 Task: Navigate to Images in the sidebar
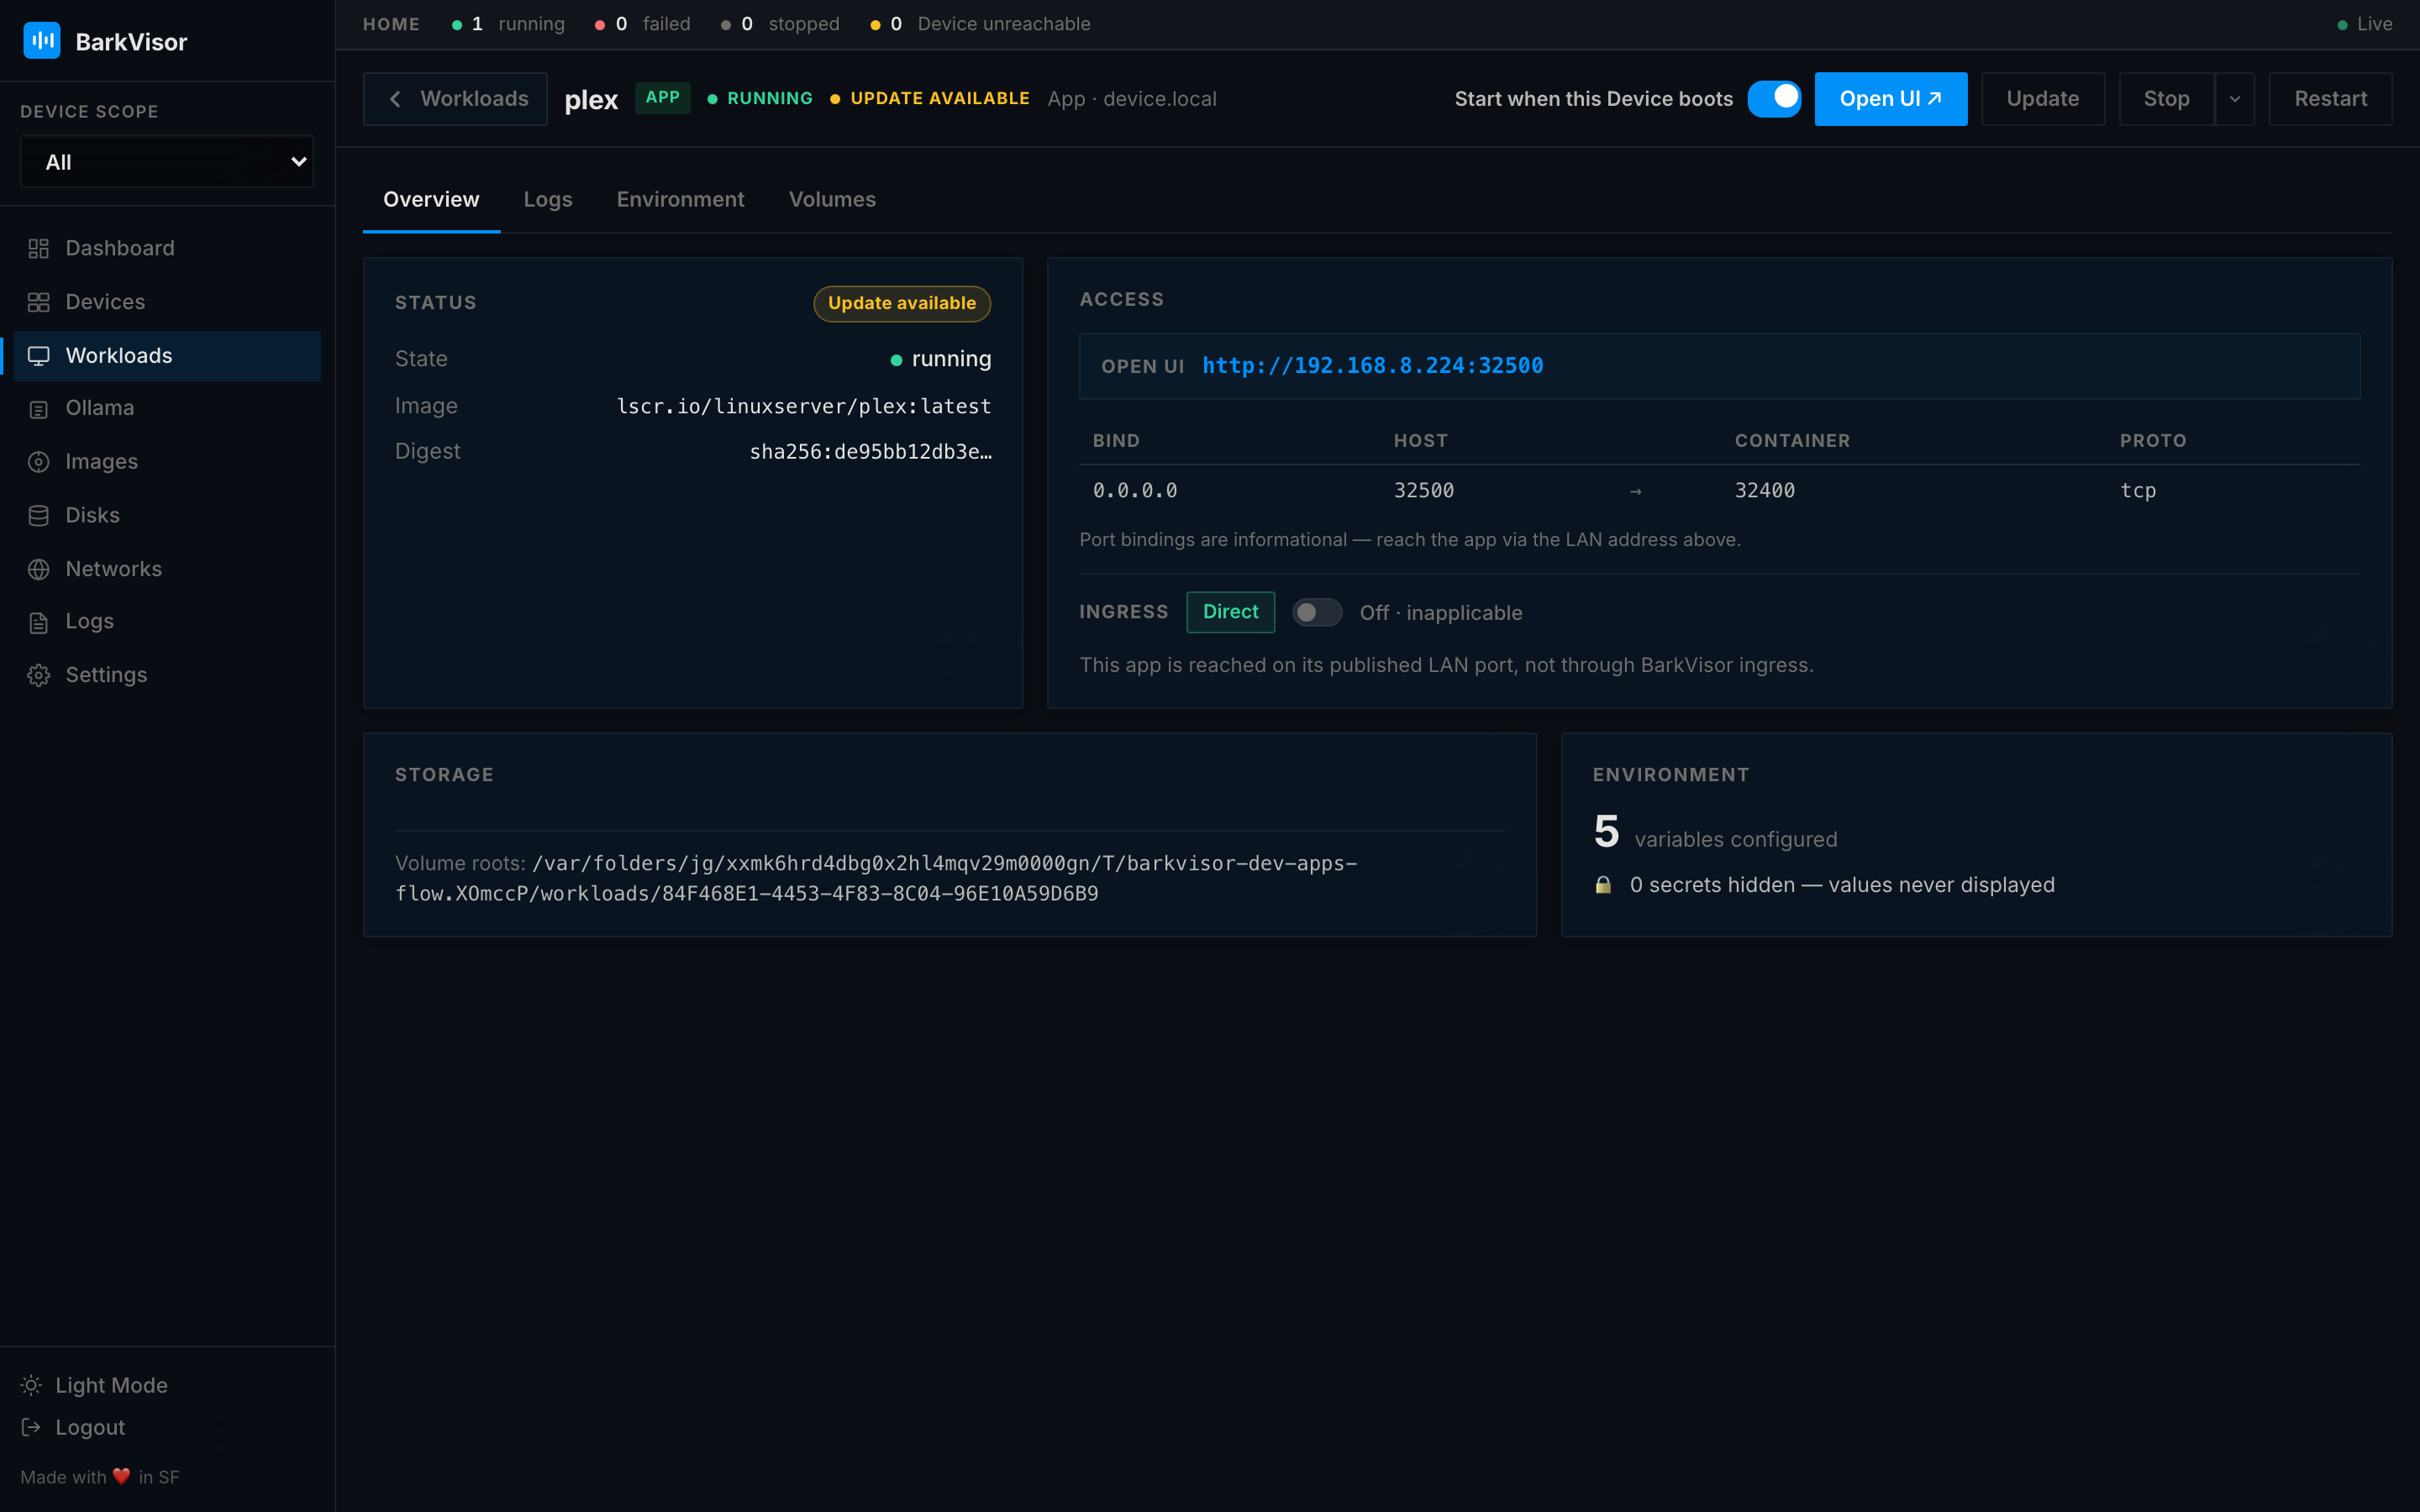pyautogui.click(x=167, y=461)
